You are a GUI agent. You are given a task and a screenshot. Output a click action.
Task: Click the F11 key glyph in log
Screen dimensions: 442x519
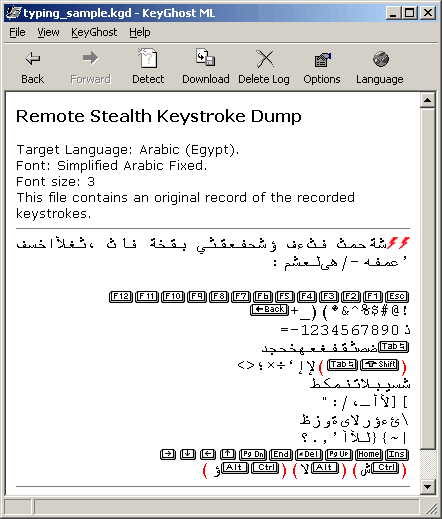click(x=147, y=296)
